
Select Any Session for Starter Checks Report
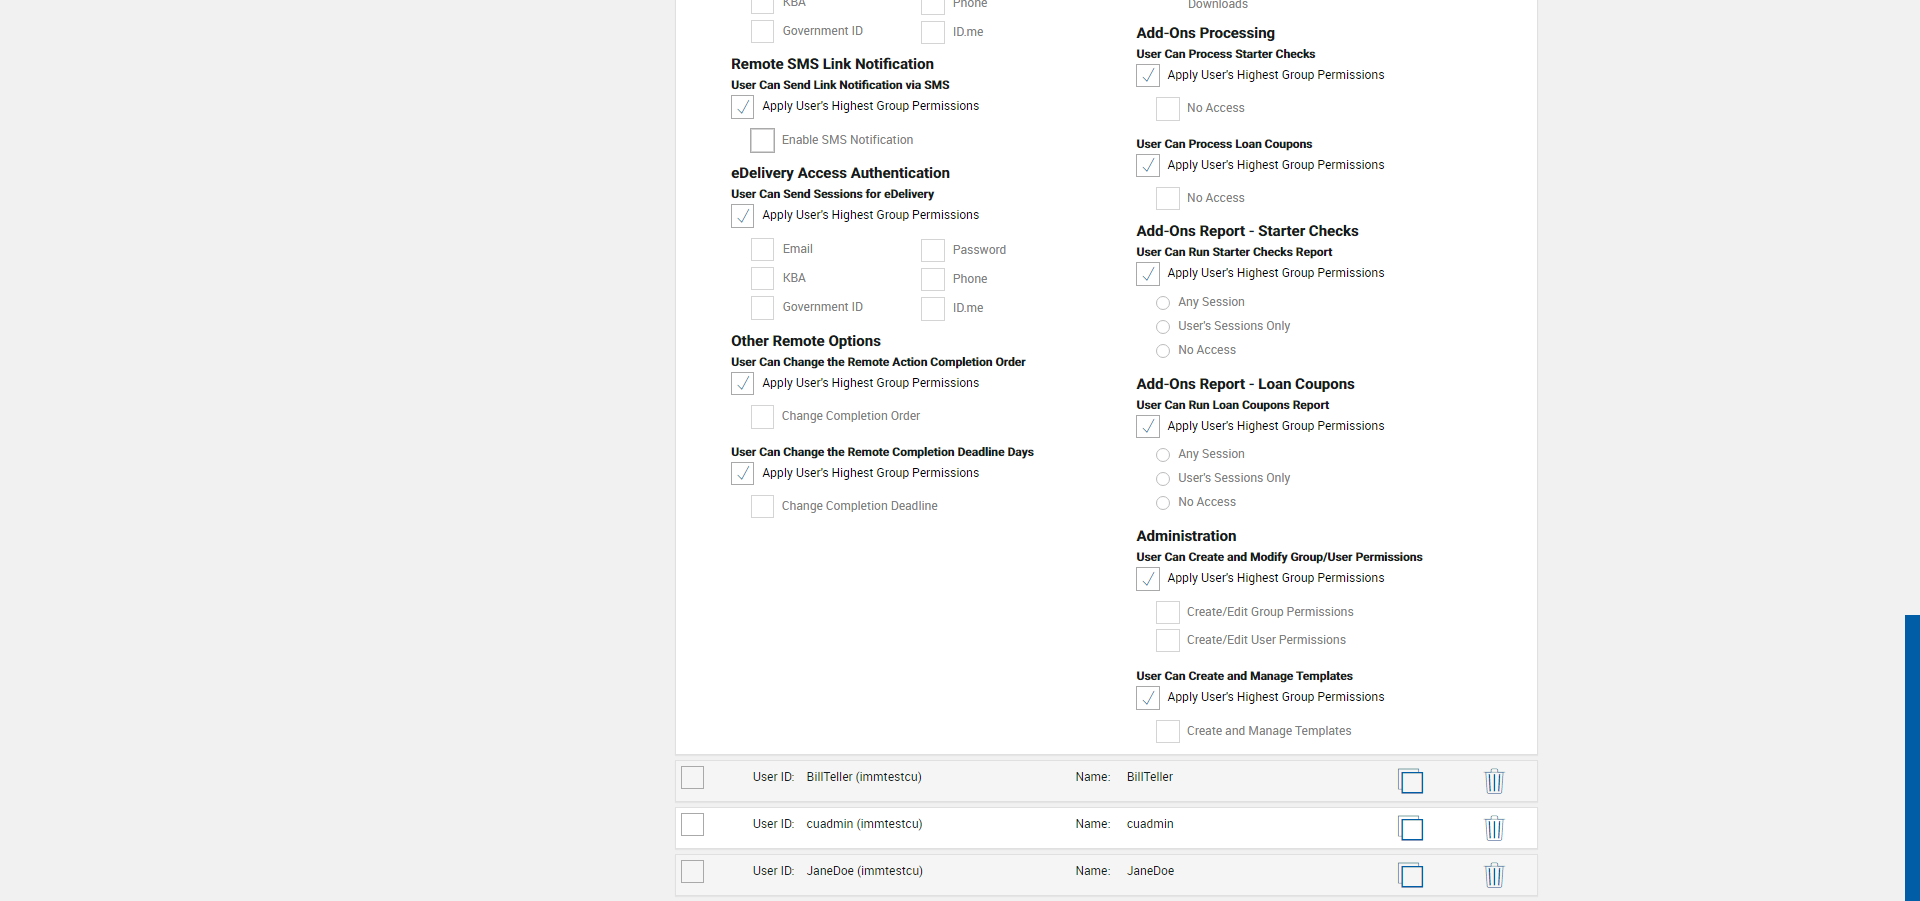(x=1163, y=303)
